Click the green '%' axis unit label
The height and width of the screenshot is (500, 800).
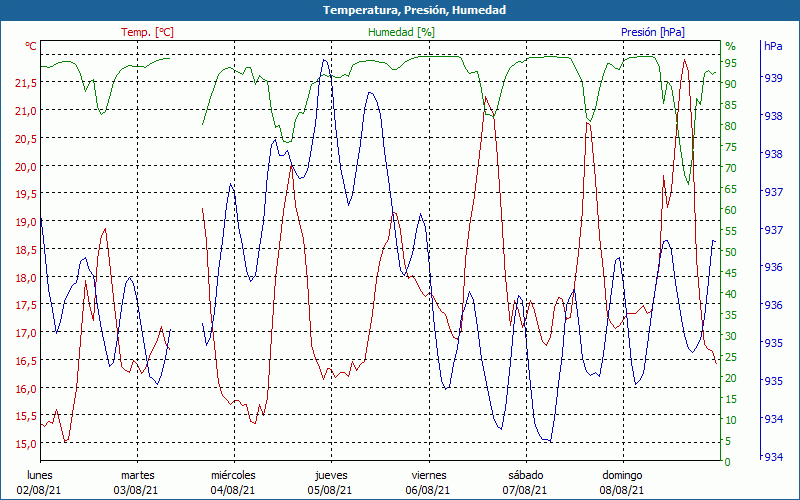tap(731, 46)
